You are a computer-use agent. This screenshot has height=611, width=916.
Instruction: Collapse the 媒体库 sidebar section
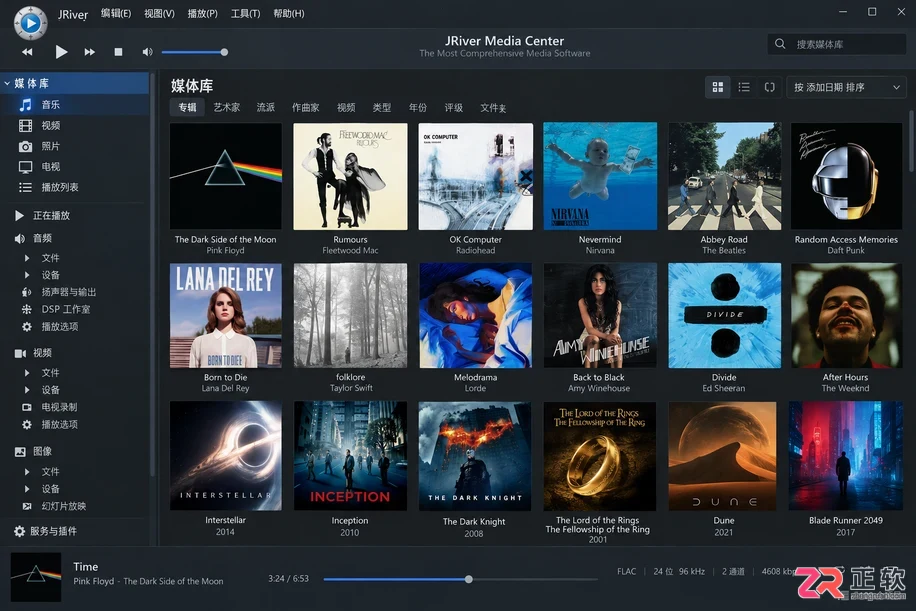click(x=7, y=84)
